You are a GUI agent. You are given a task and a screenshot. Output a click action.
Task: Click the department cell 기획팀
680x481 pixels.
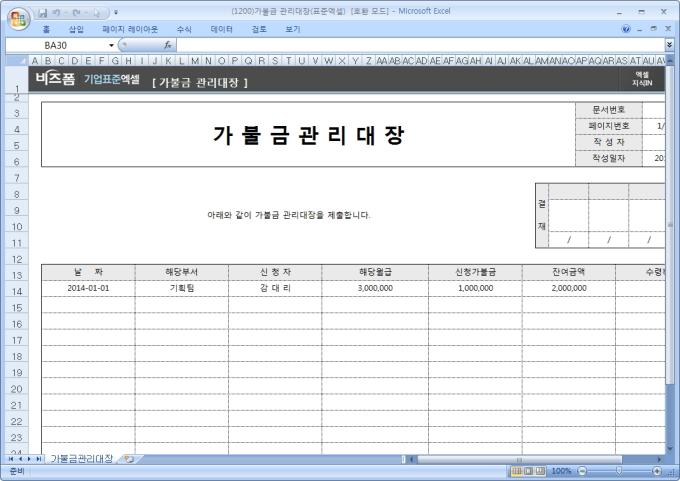[x=182, y=288]
